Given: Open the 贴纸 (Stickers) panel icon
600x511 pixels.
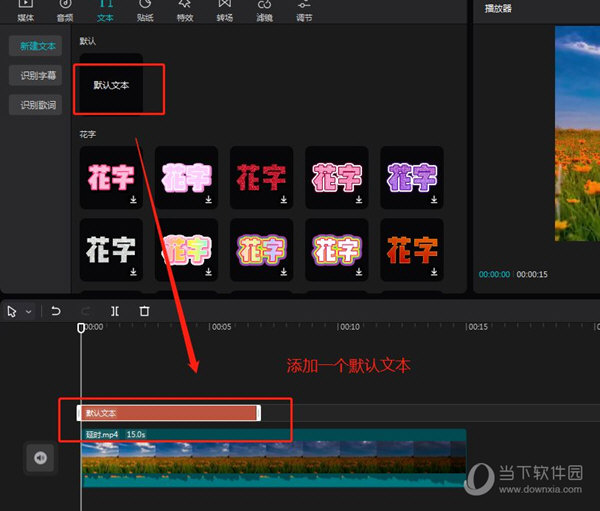Looking at the screenshot, I should point(145,10).
